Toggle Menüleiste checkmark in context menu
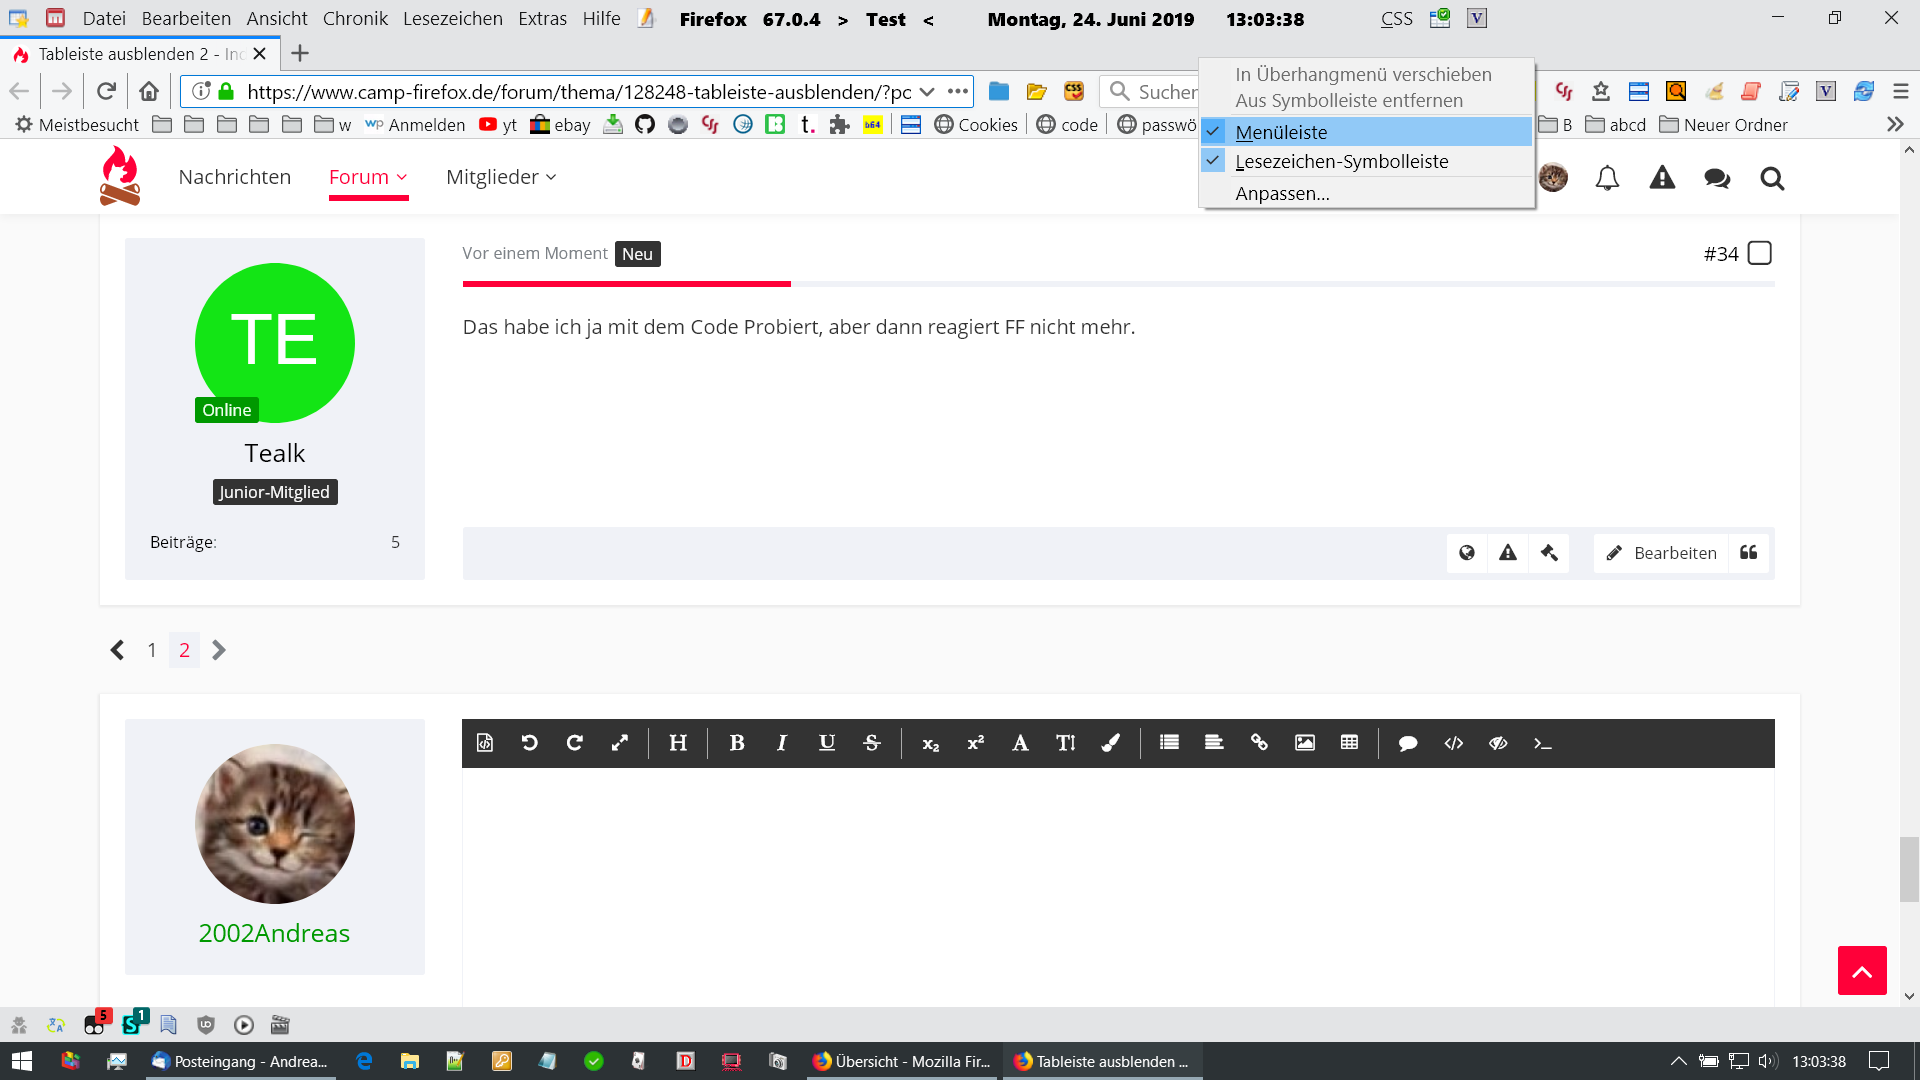 (1281, 132)
